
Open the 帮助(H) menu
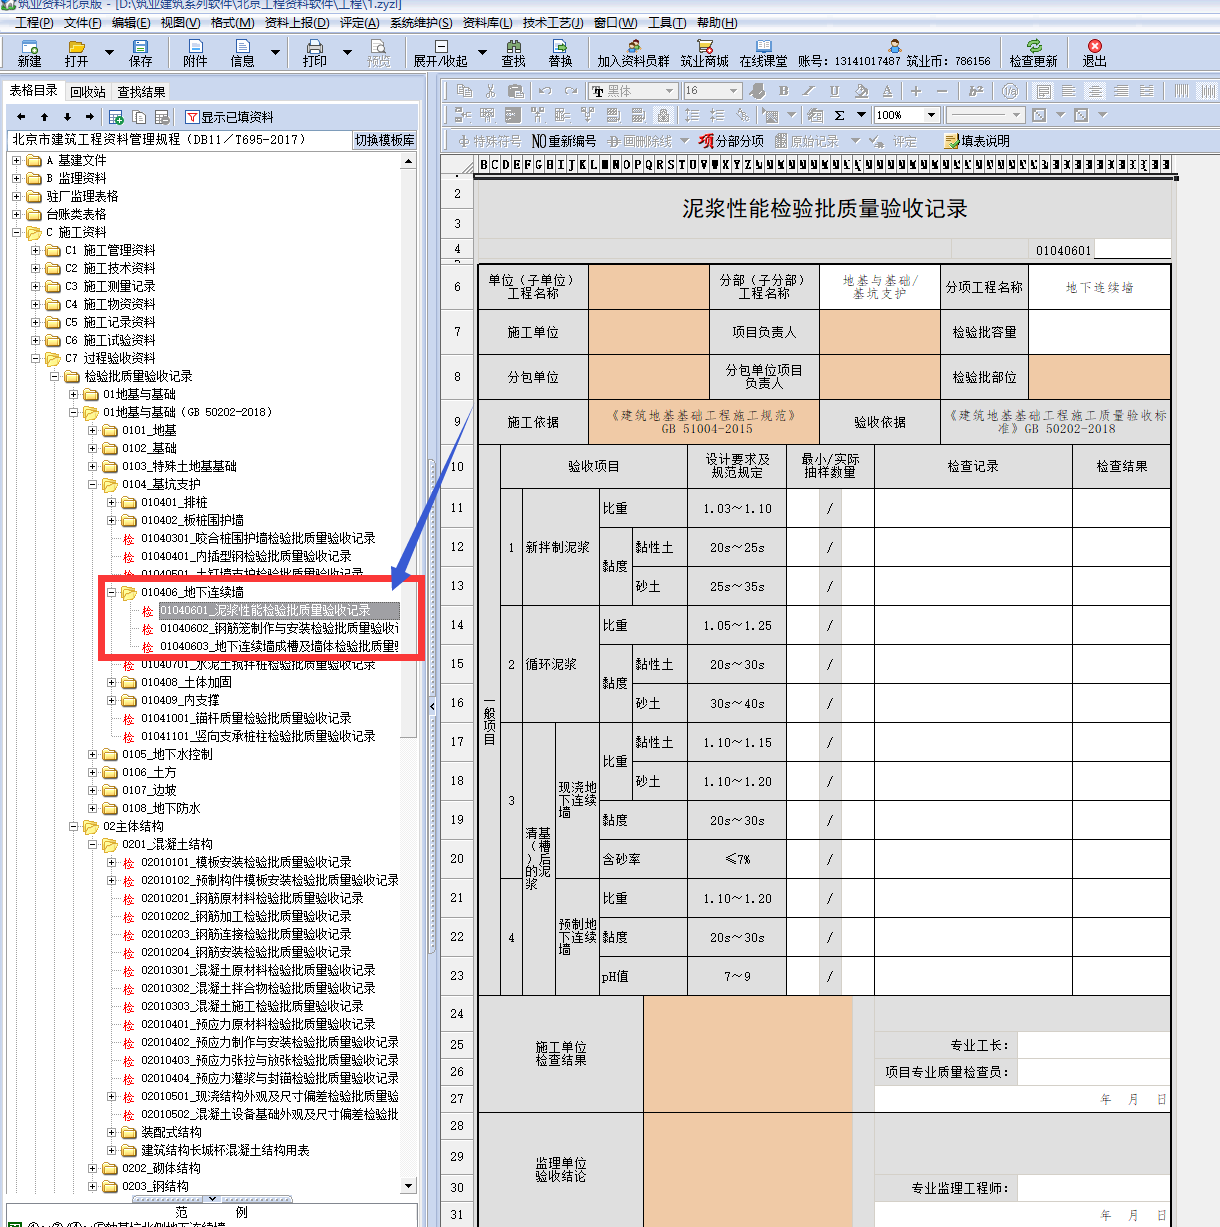tap(717, 22)
